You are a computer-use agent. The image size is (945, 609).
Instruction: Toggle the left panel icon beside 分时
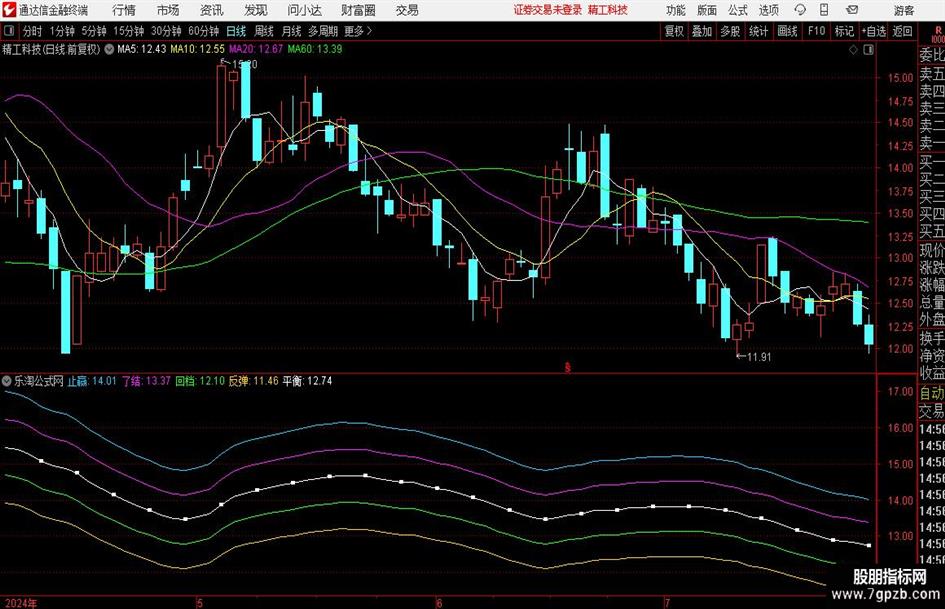[x=8, y=31]
